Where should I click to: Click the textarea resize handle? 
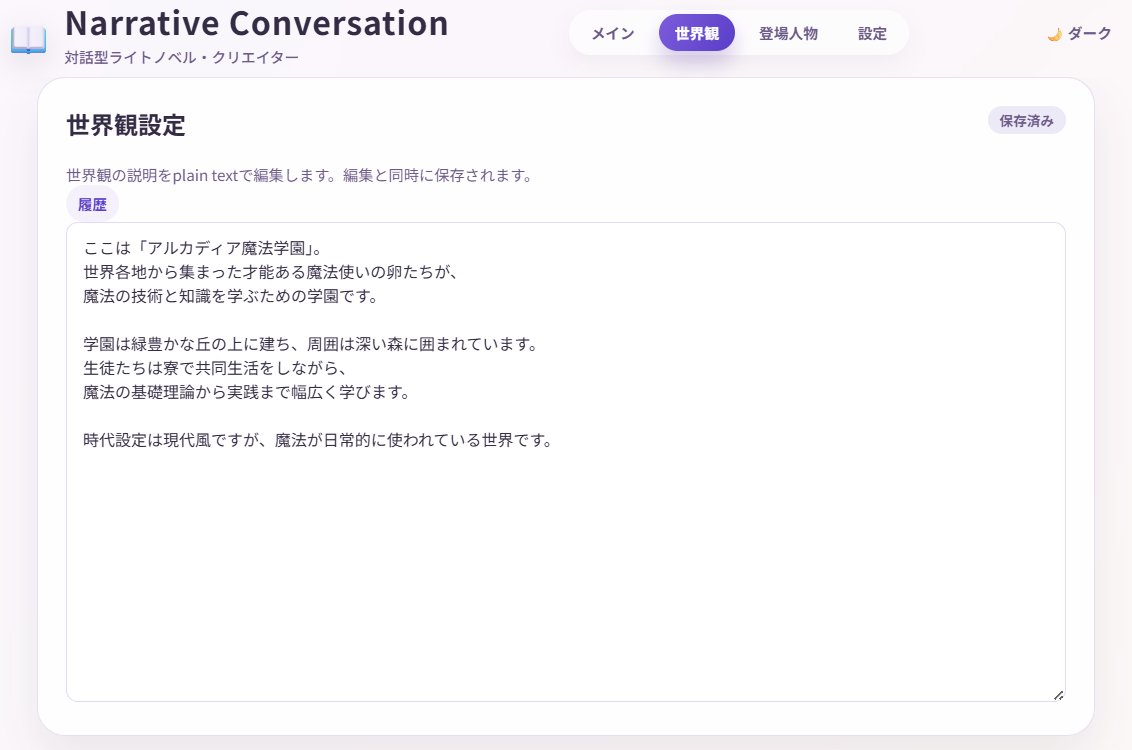pyautogui.click(x=1058, y=693)
